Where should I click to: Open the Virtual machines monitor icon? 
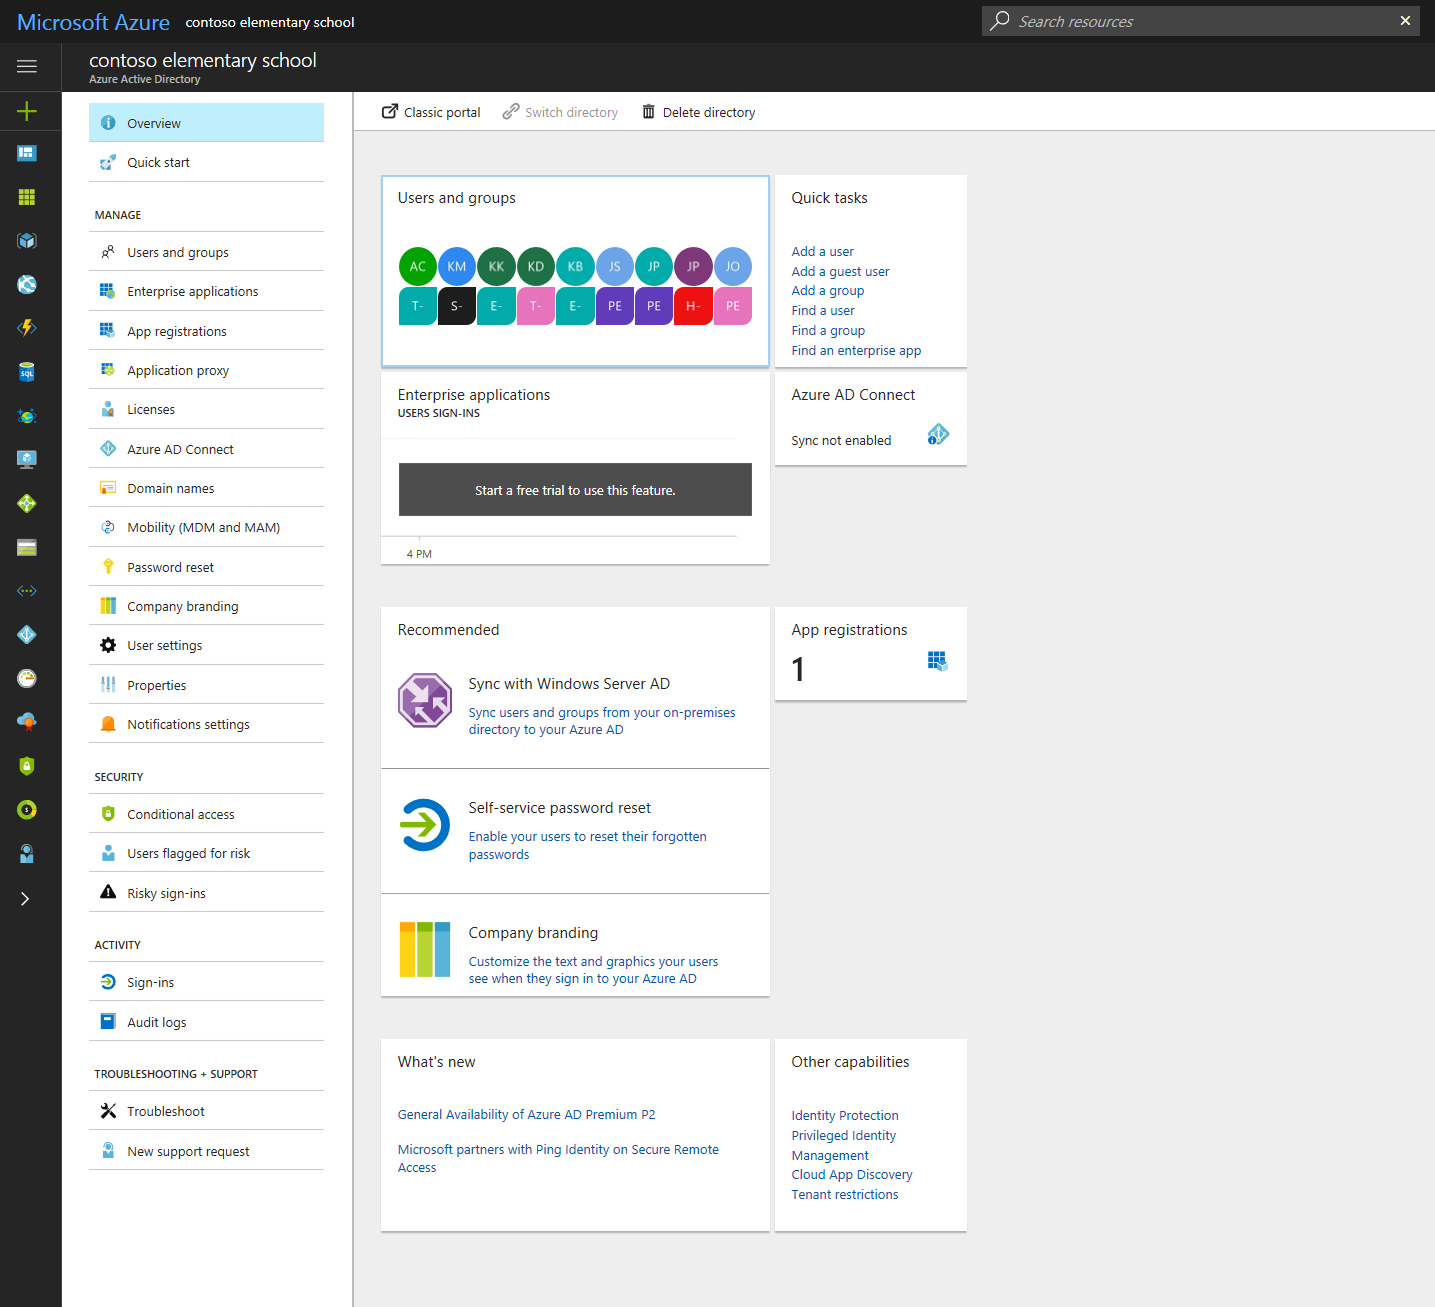click(27, 459)
